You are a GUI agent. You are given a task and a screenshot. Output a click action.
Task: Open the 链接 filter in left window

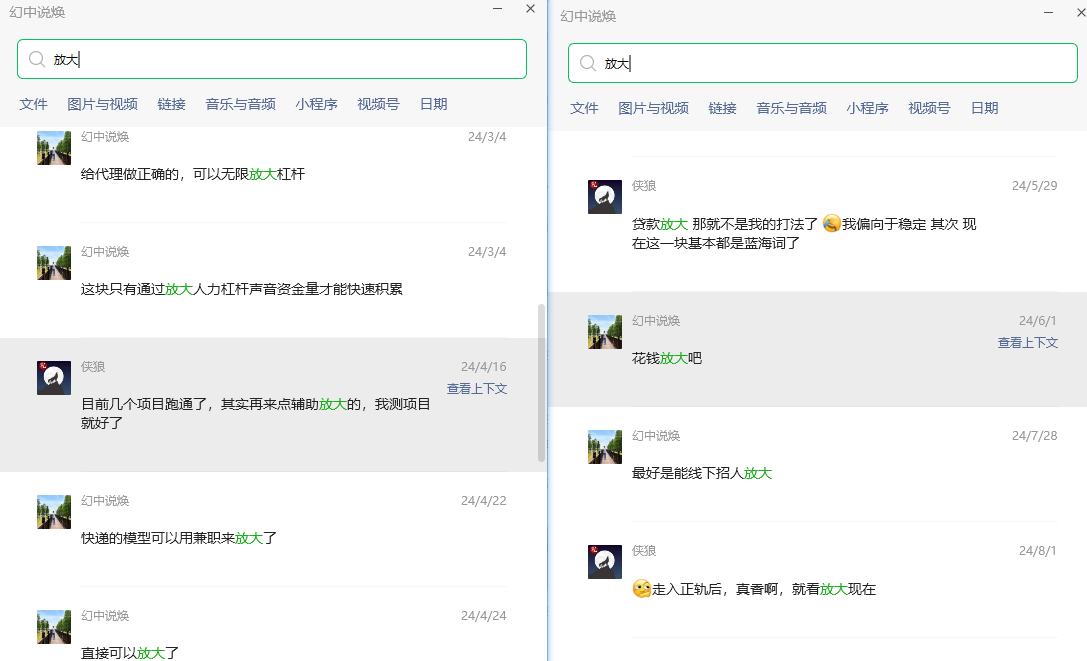tap(170, 103)
